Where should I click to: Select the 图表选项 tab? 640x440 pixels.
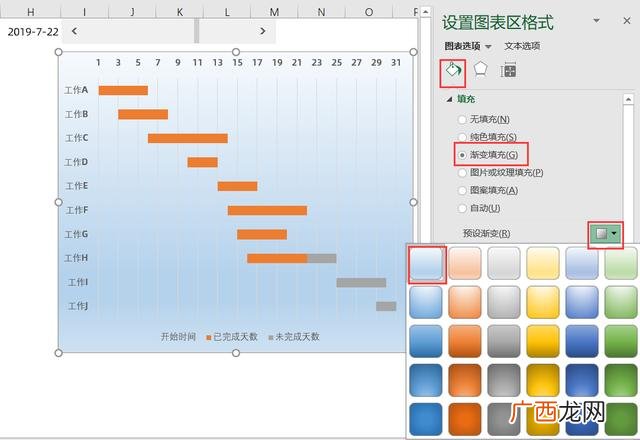[462, 46]
